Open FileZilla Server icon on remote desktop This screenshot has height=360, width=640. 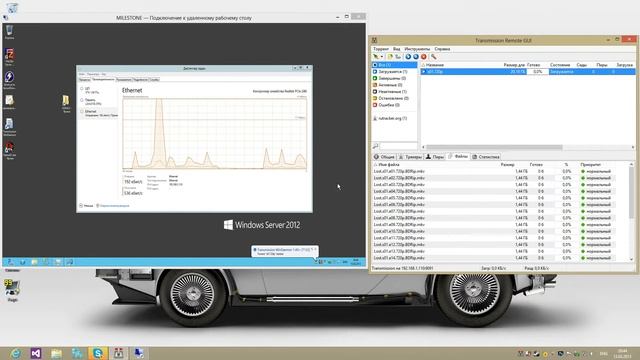coord(9,56)
